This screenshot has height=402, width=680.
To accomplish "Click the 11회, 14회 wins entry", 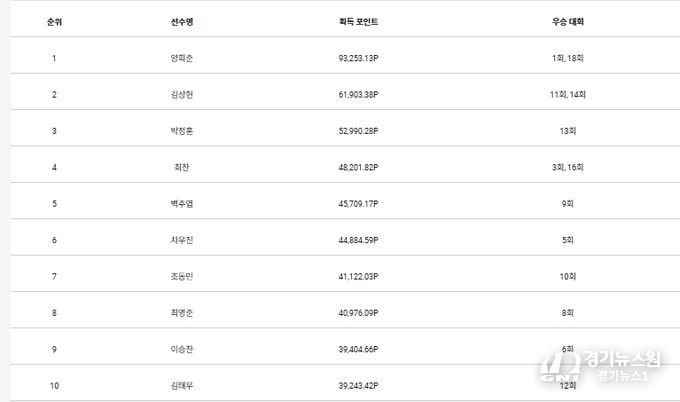I will pos(567,94).
